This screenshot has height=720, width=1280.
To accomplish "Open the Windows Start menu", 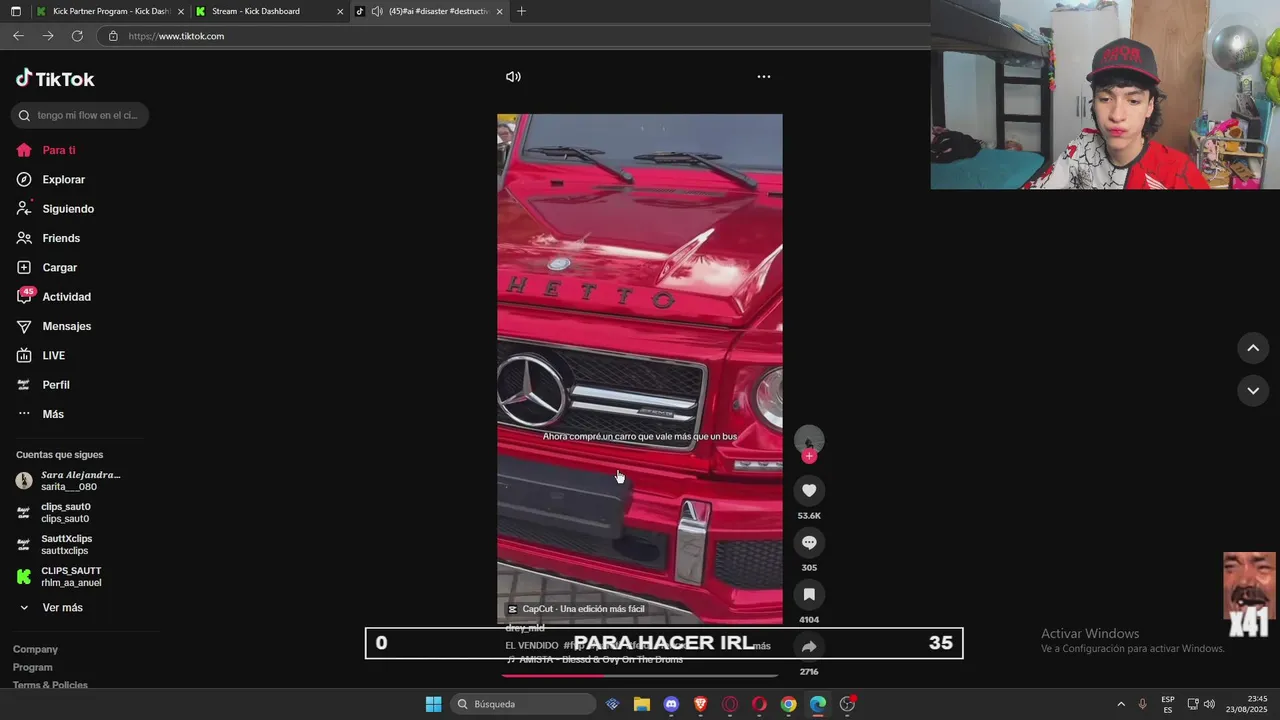I will 433,704.
